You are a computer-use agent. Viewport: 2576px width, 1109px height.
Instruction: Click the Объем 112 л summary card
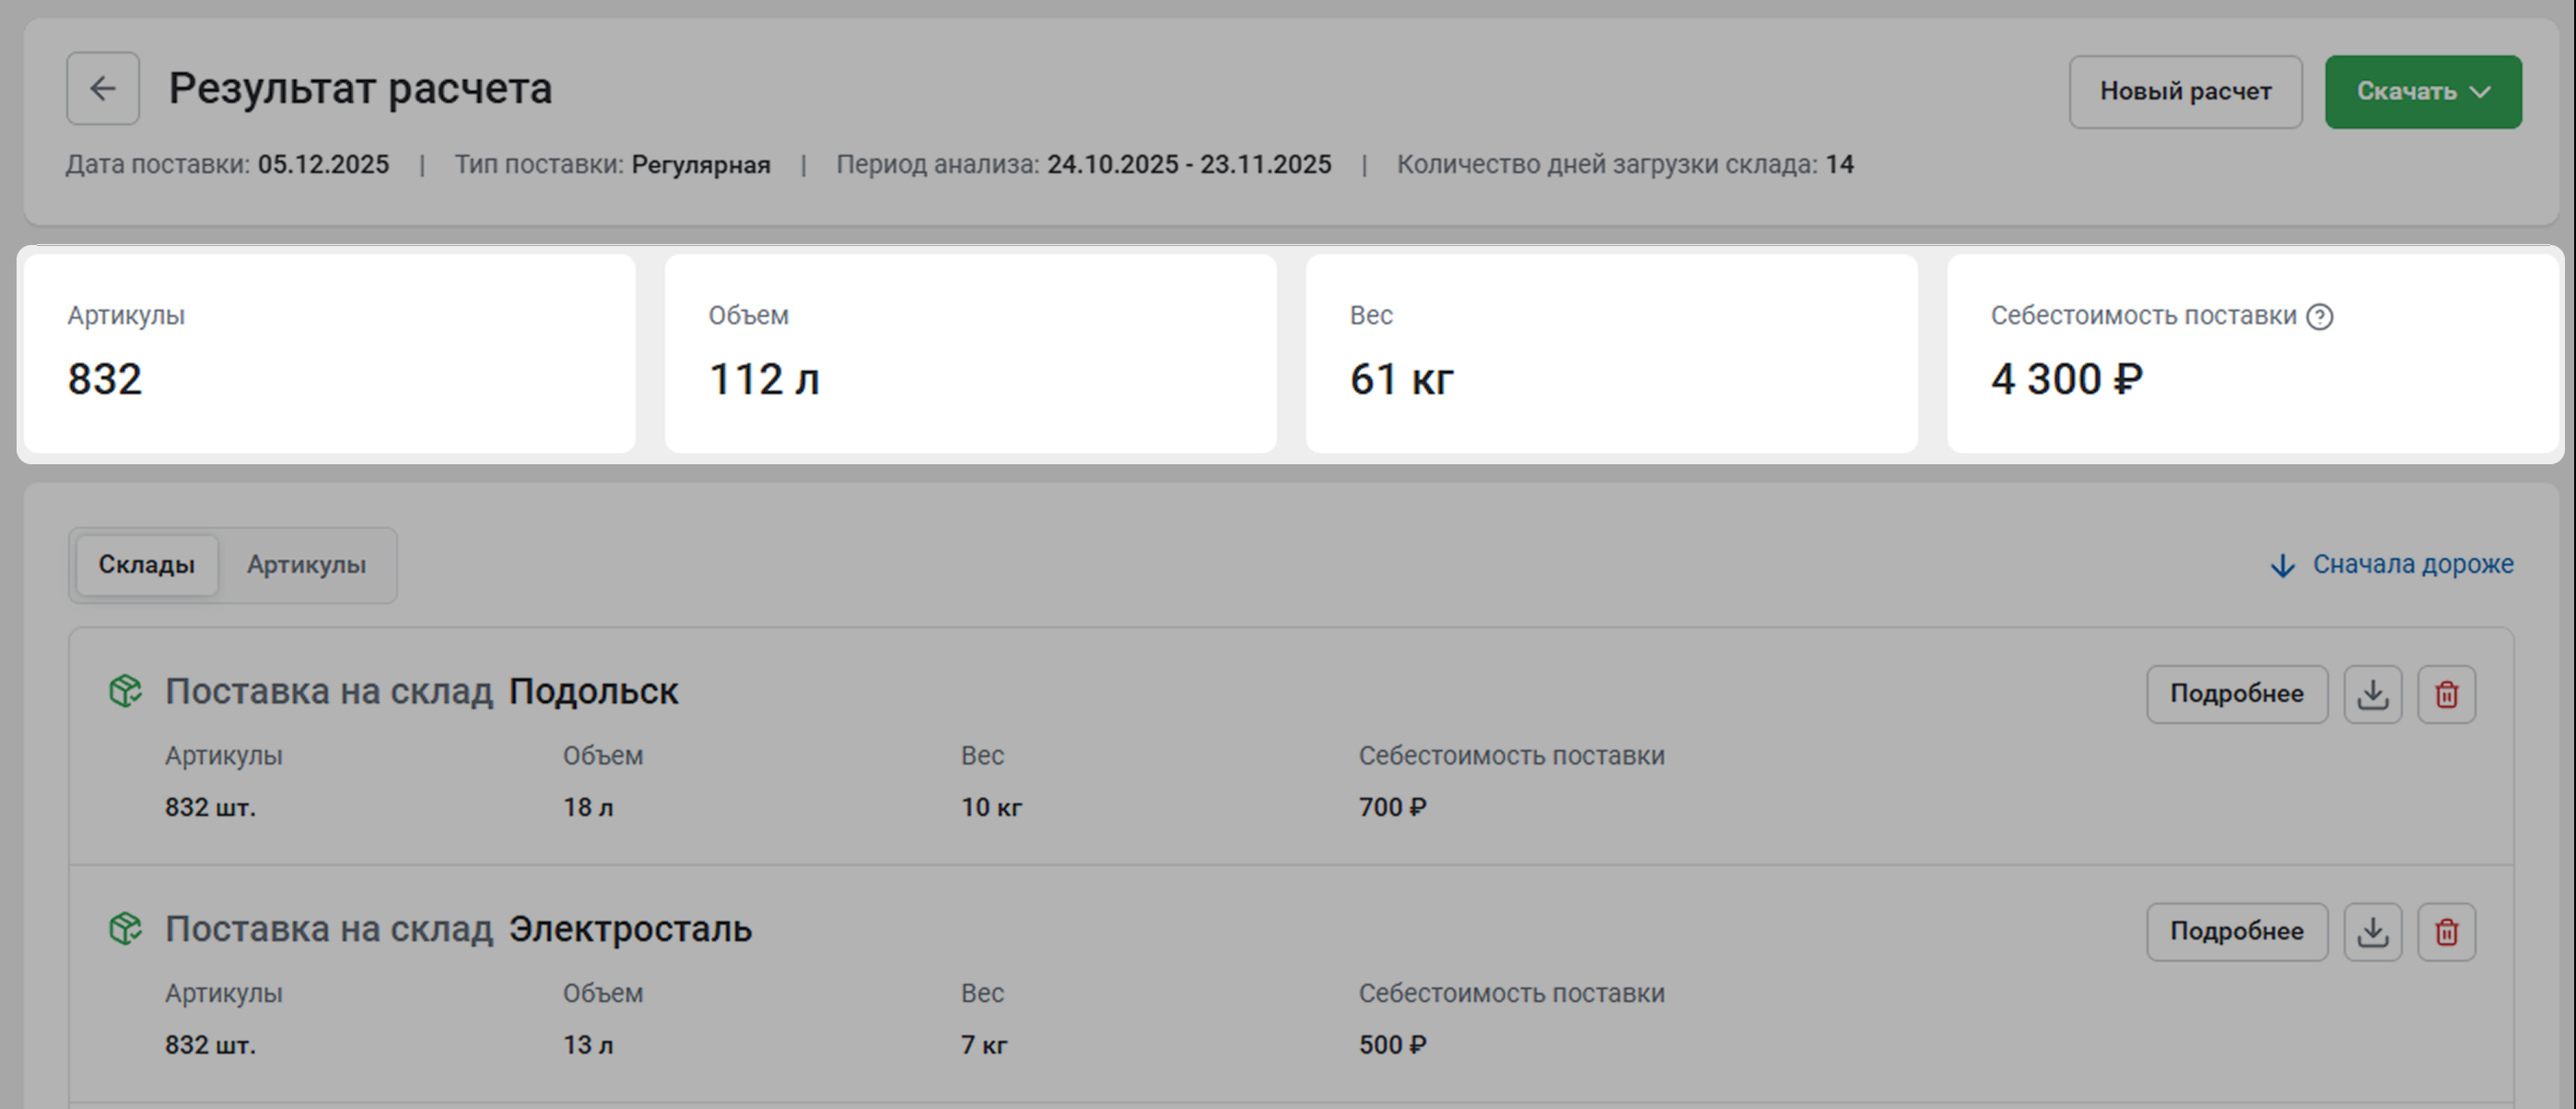pos(970,353)
